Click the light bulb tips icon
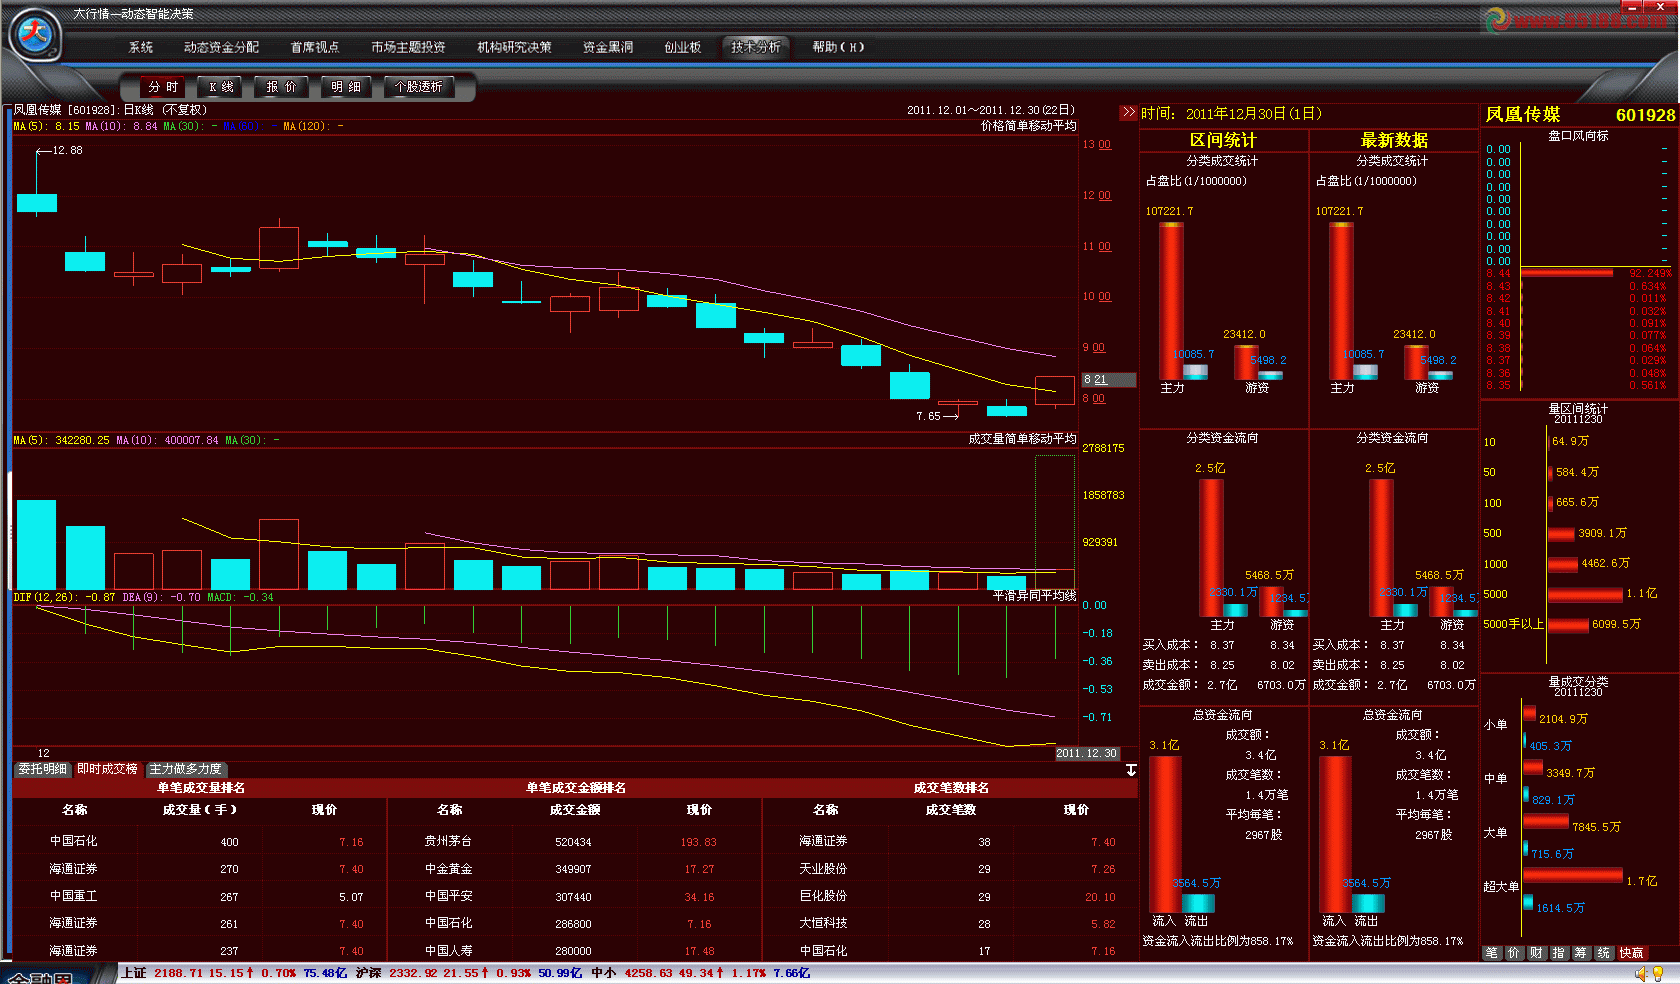Viewport: 1680px width, 984px height. (1658, 974)
